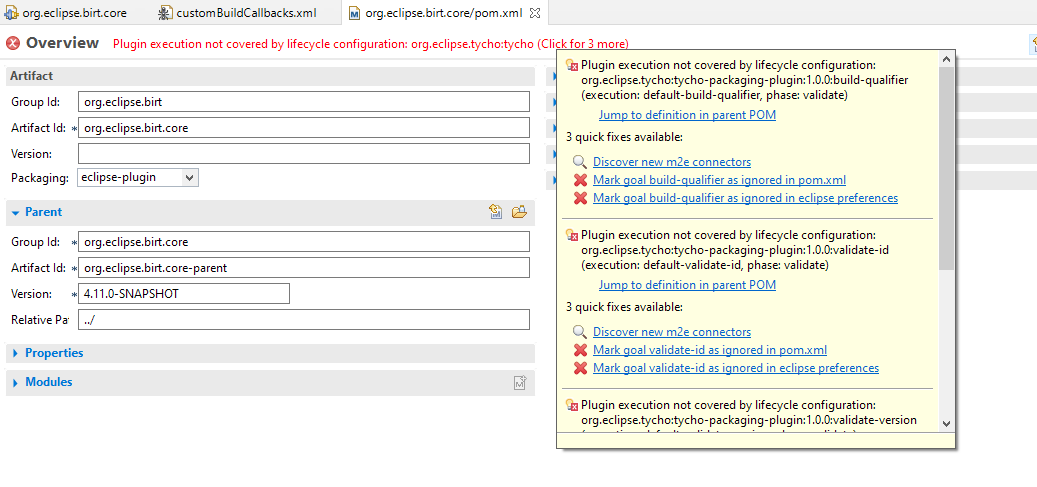This screenshot has height=487, width=1037.
Task: Click the new module icon in Modules section
Action: (x=519, y=382)
